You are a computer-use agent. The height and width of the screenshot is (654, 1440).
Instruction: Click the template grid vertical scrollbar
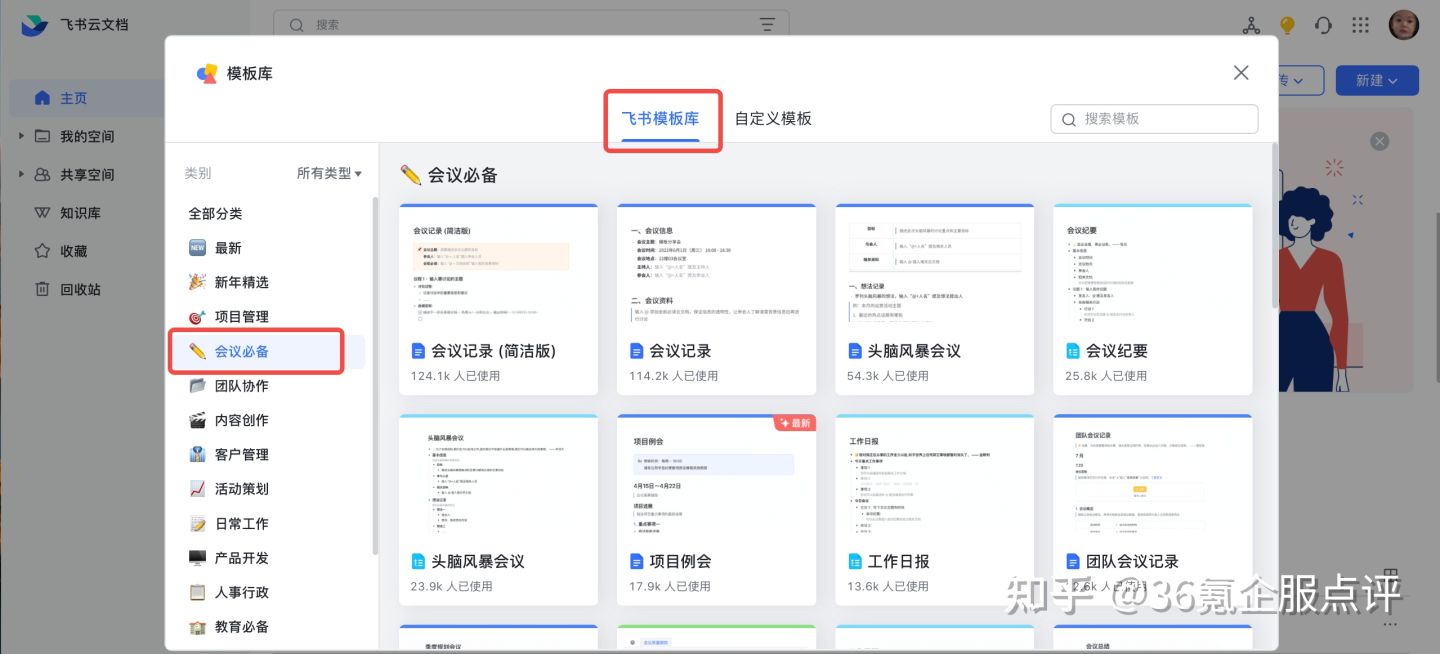[x=1273, y=225]
